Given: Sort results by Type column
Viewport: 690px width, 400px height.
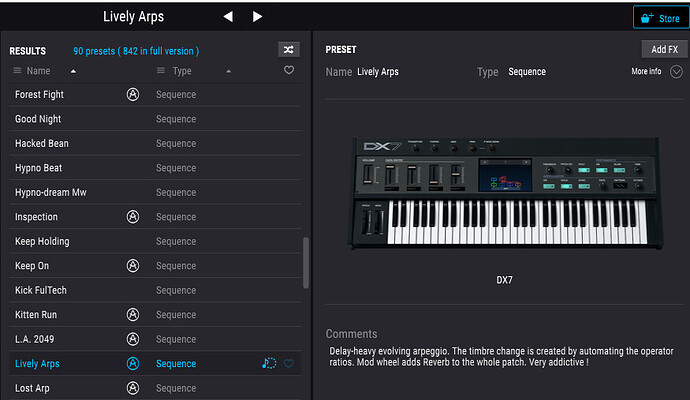Looking at the screenshot, I should click(x=182, y=71).
